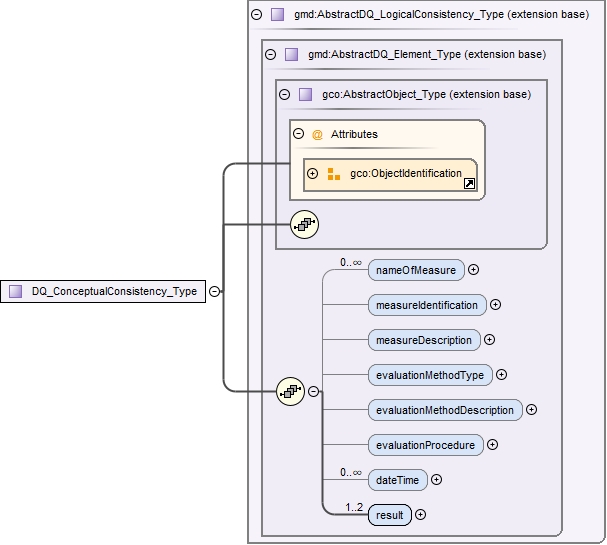Expand the result element
Viewport: 607px width, 545px height.
click(x=420, y=515)
